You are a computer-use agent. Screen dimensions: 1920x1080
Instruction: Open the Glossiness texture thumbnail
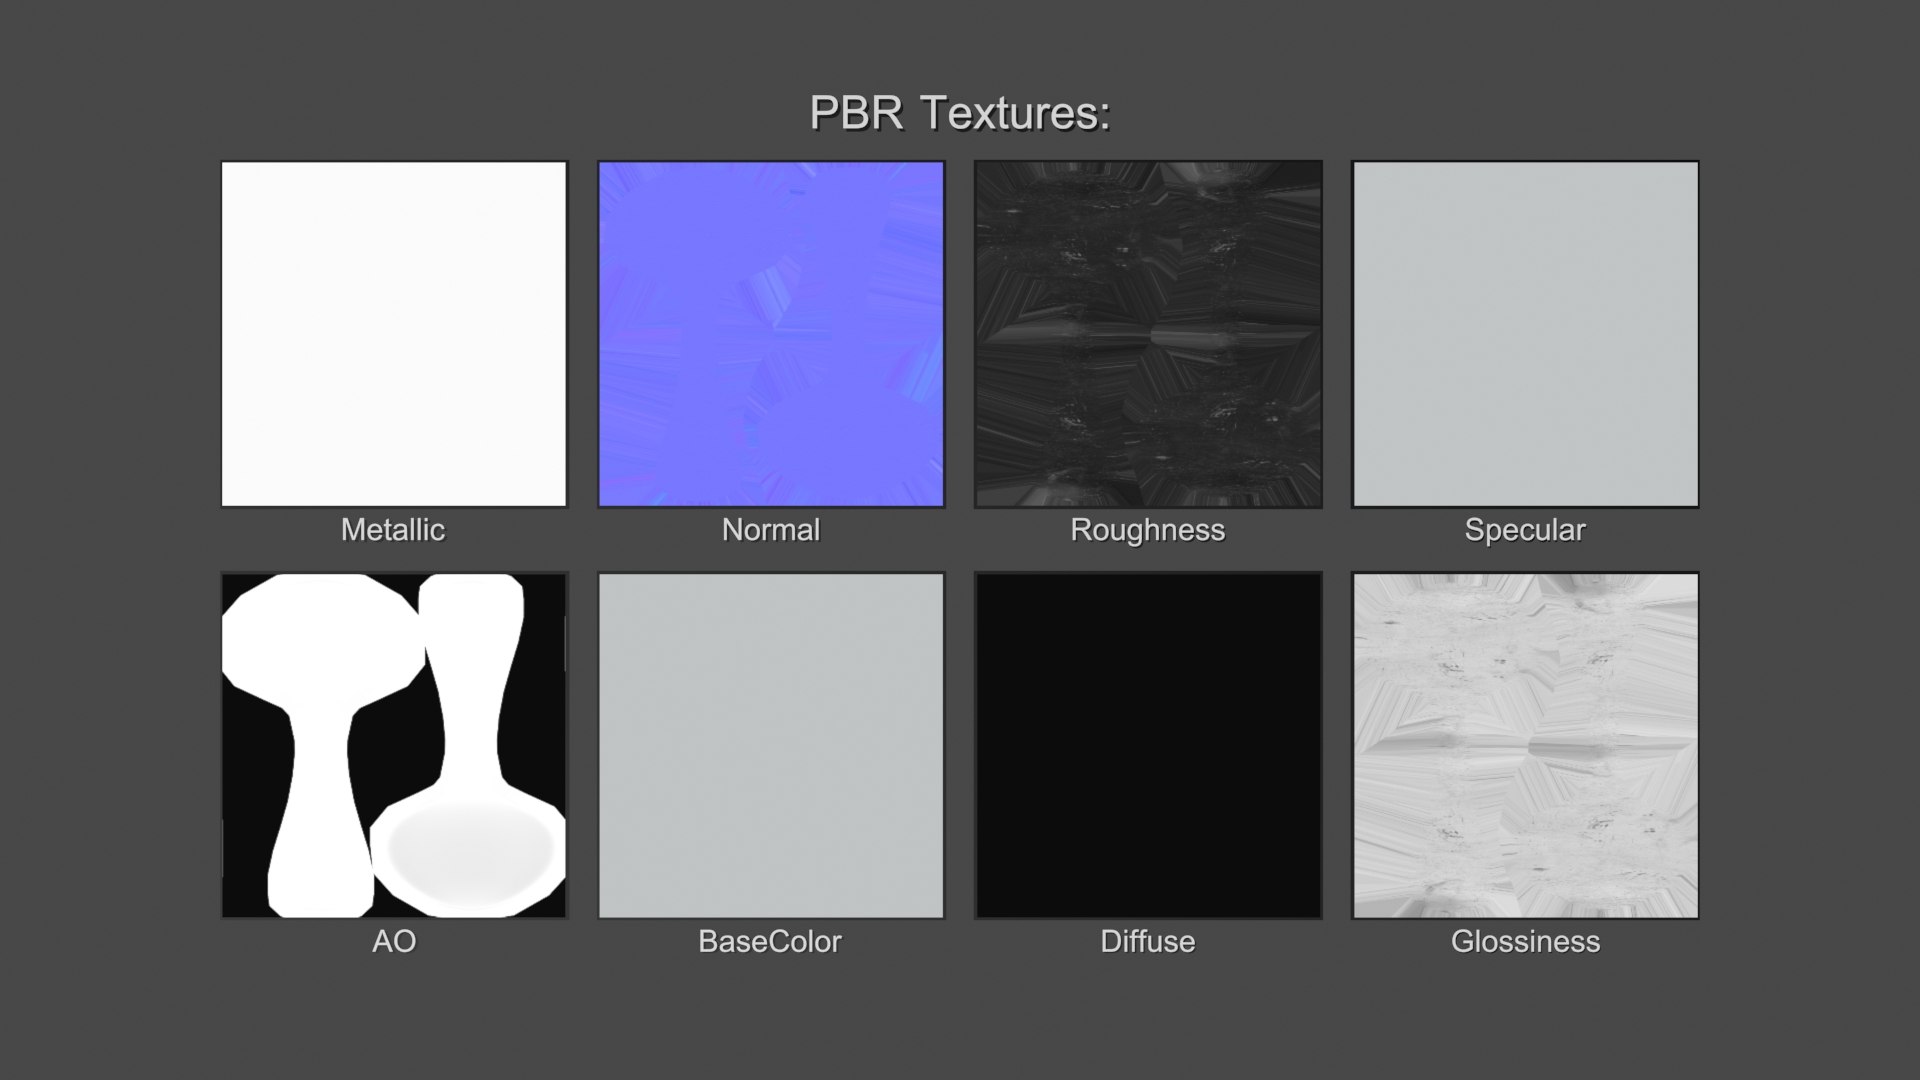tap(1525, 745)
